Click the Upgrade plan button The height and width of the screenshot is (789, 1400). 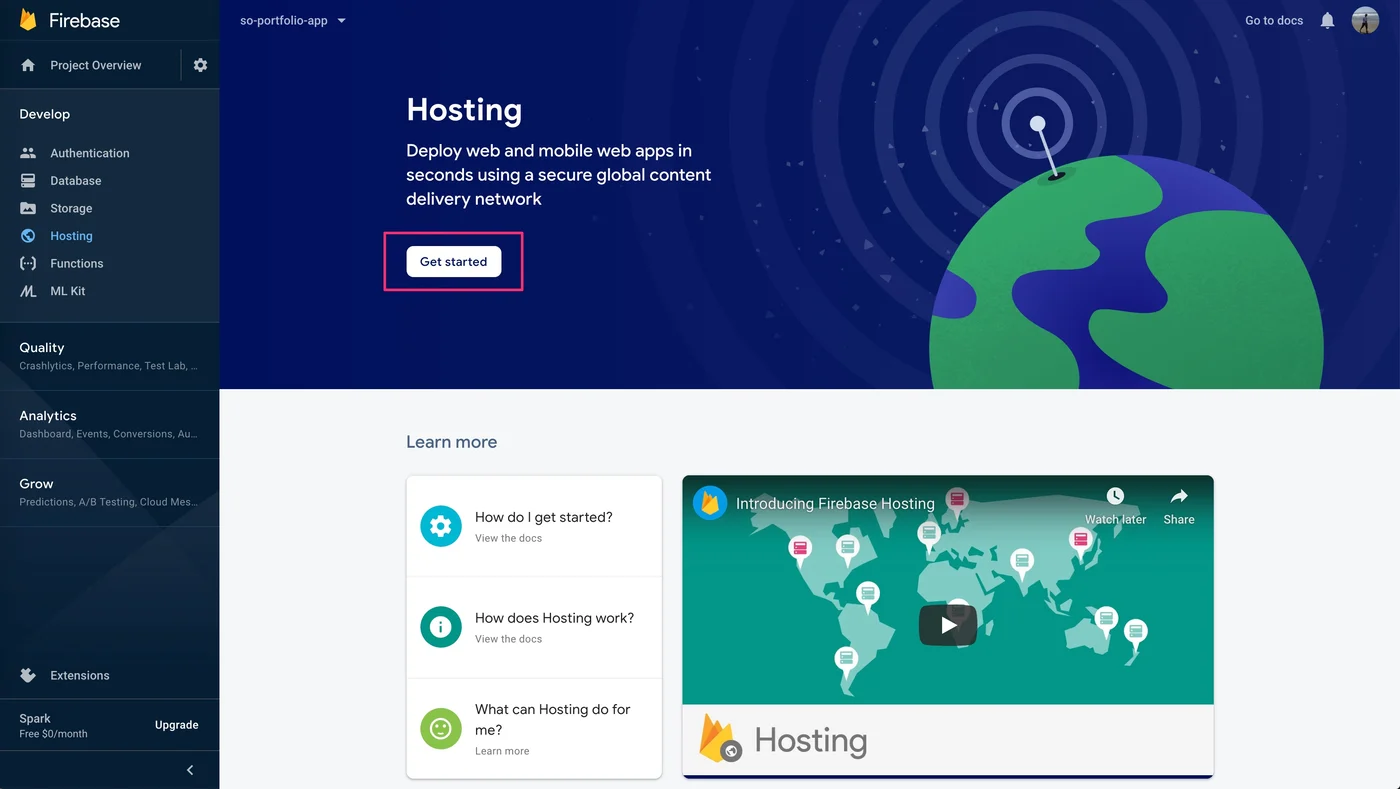pos(177,725)
